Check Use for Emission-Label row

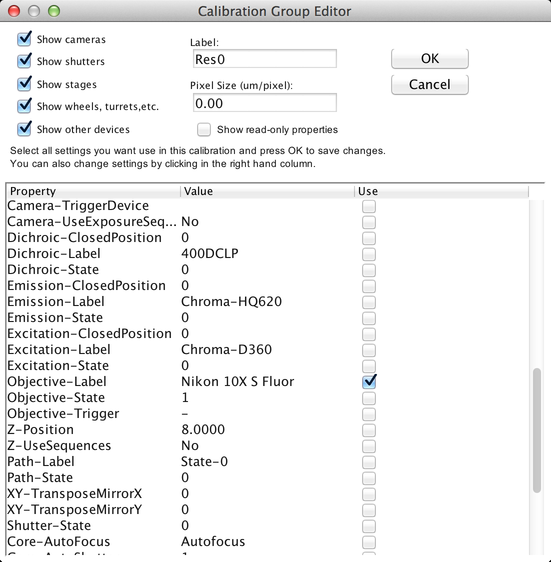pos(369,302)
